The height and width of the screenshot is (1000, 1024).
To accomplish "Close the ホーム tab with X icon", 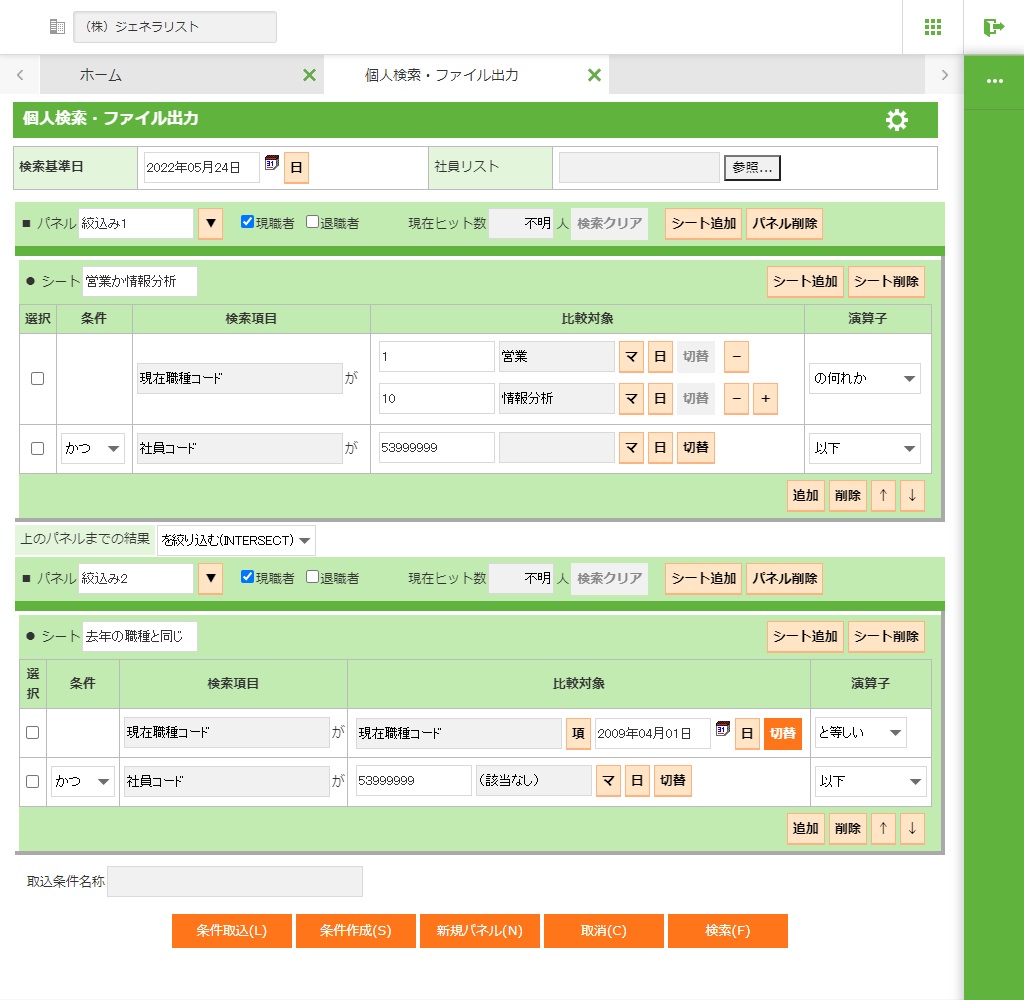I will [x=309, y=75].
